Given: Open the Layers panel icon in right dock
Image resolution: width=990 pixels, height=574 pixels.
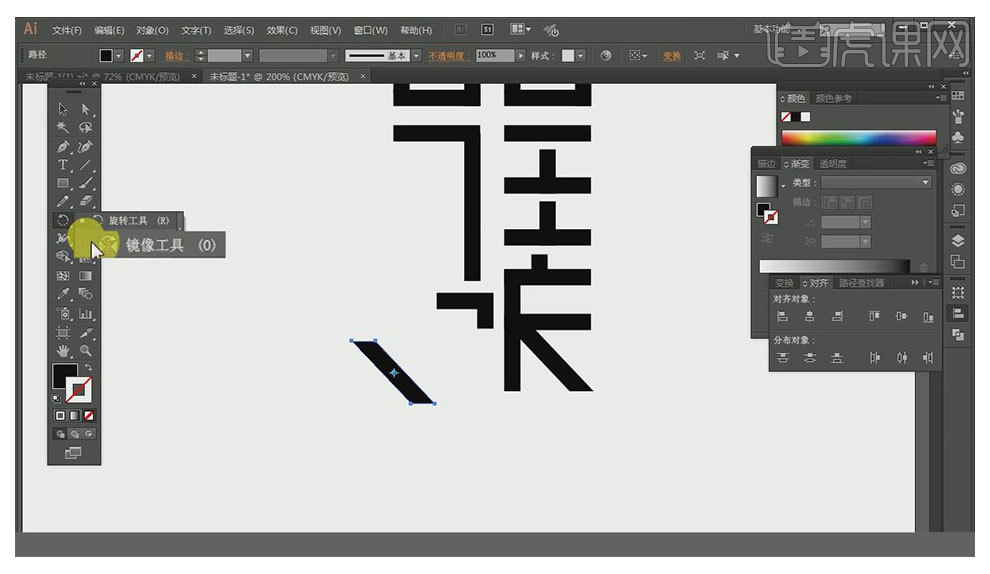Looking at the screenshot, I should point(958,240).
